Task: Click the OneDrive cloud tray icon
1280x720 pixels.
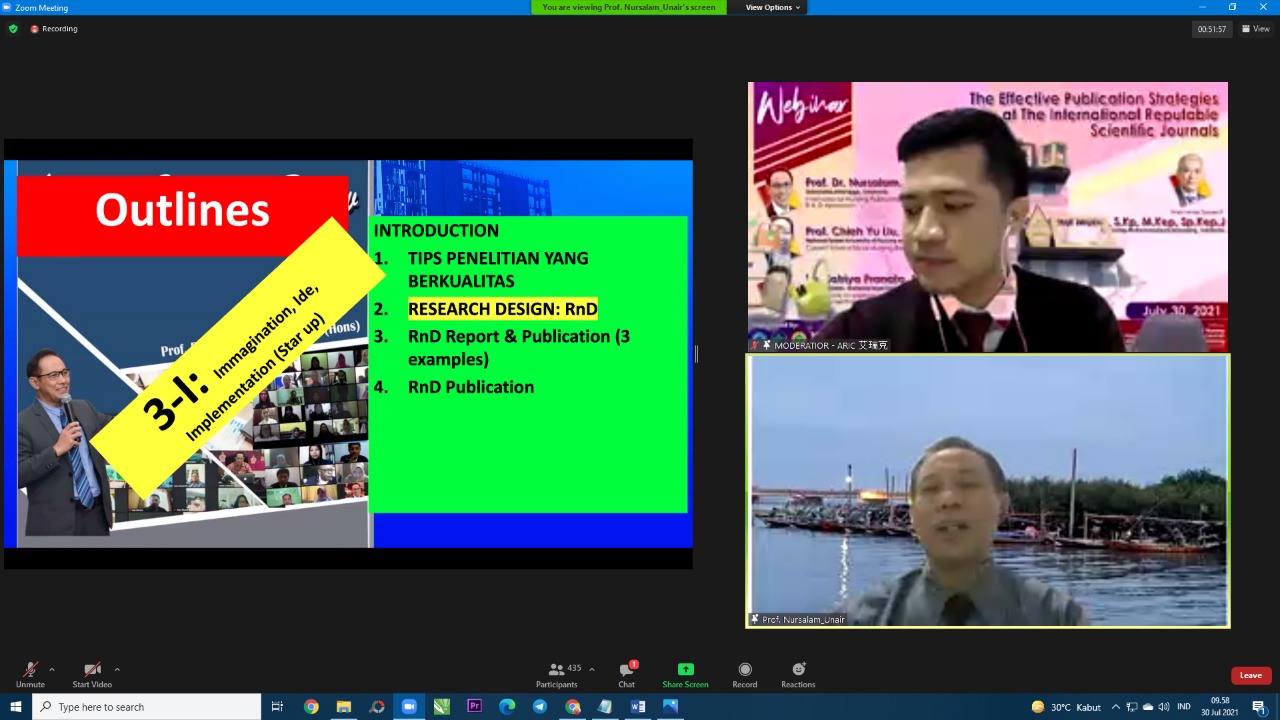Action: (1148, 707)
